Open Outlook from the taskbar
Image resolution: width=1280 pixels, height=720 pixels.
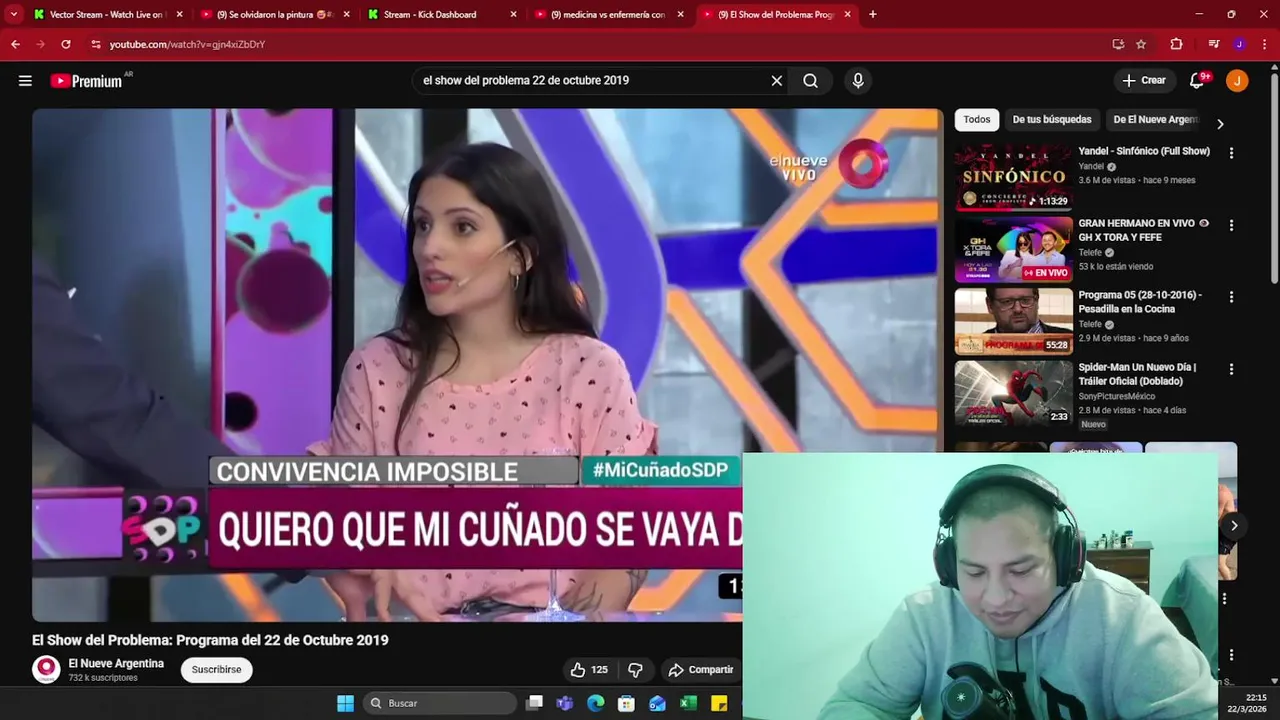point(657,703)
